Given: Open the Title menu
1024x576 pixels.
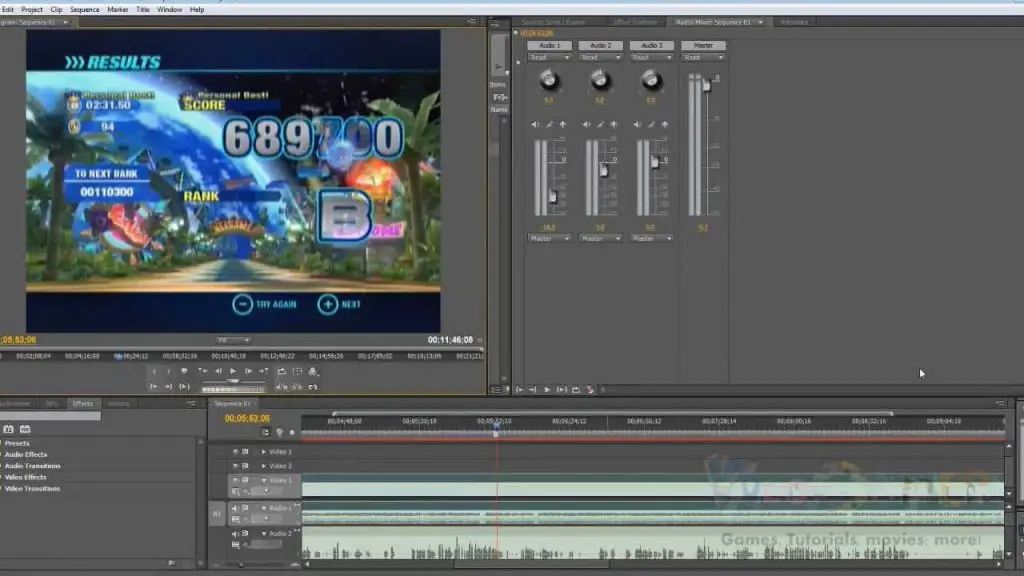Looking at the screenshot, I should click(x=142, y=10).
